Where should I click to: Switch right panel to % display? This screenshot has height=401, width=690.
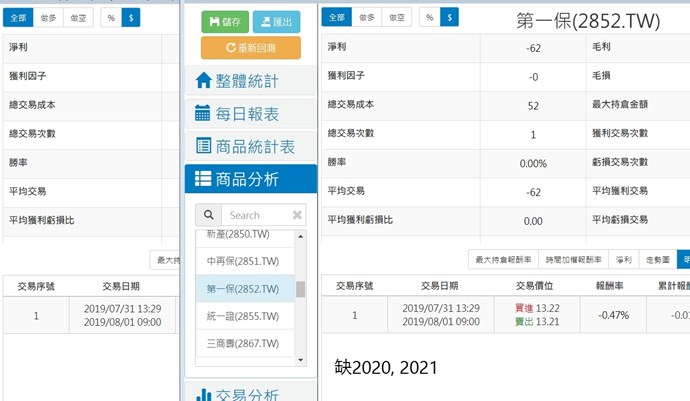430,18
